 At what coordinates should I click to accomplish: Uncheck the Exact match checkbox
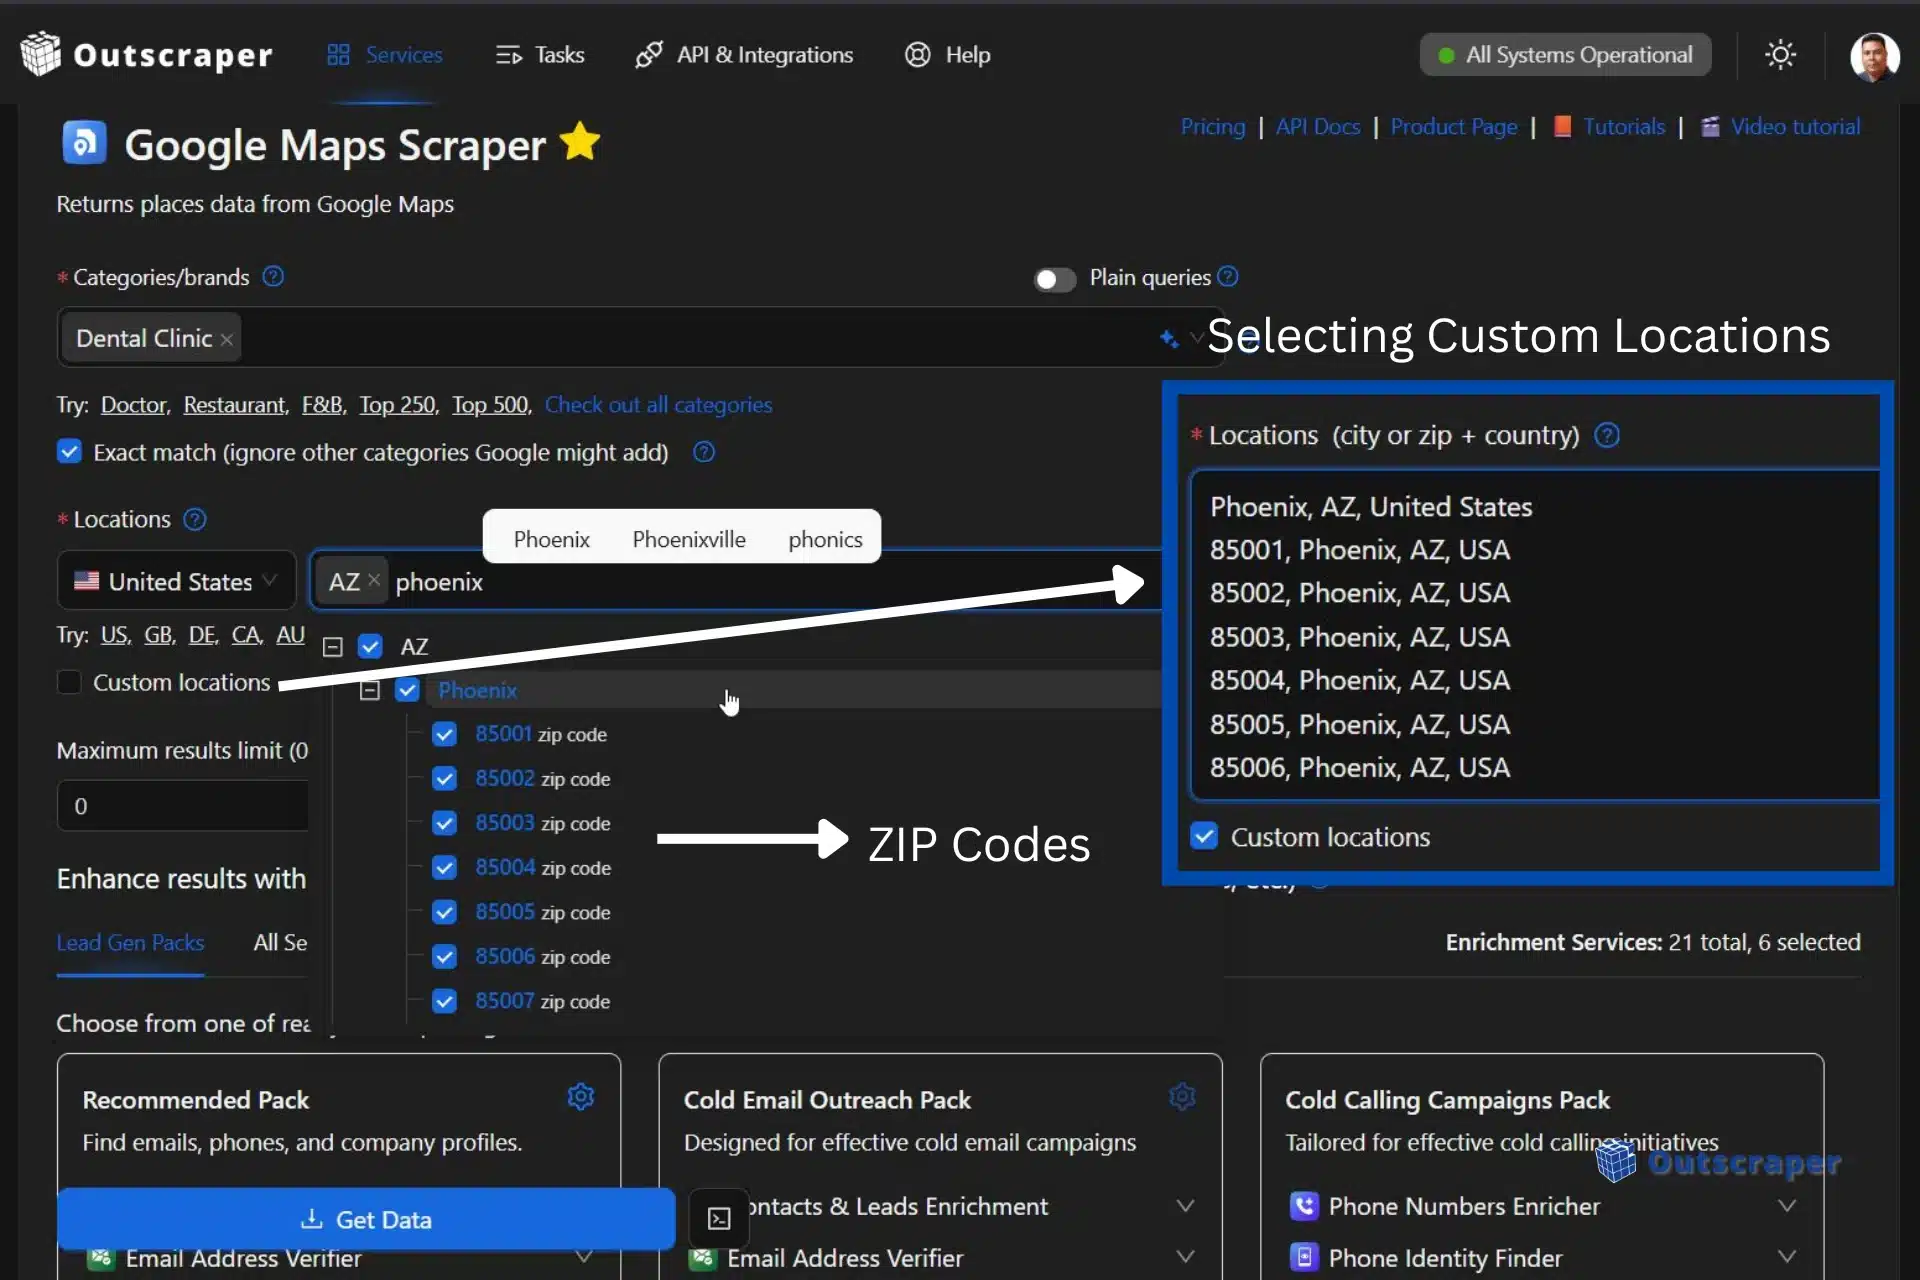pos(69,452)
